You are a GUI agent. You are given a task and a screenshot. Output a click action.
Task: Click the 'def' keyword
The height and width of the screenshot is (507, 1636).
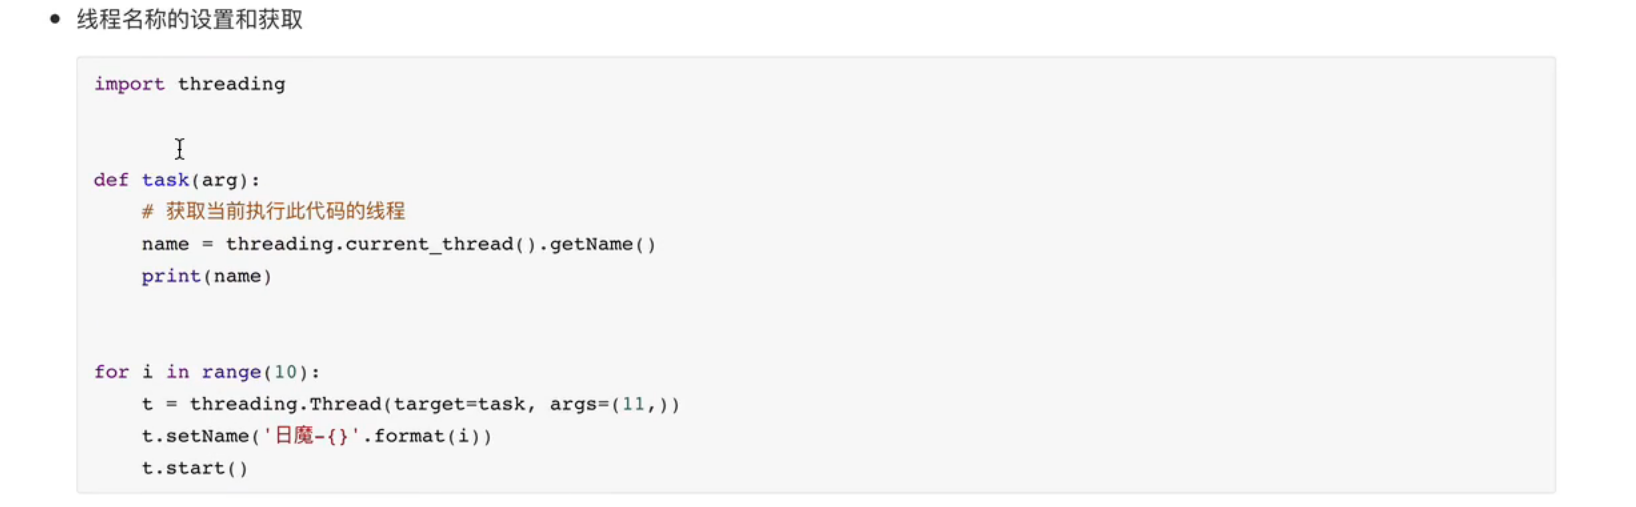[111, 180]
